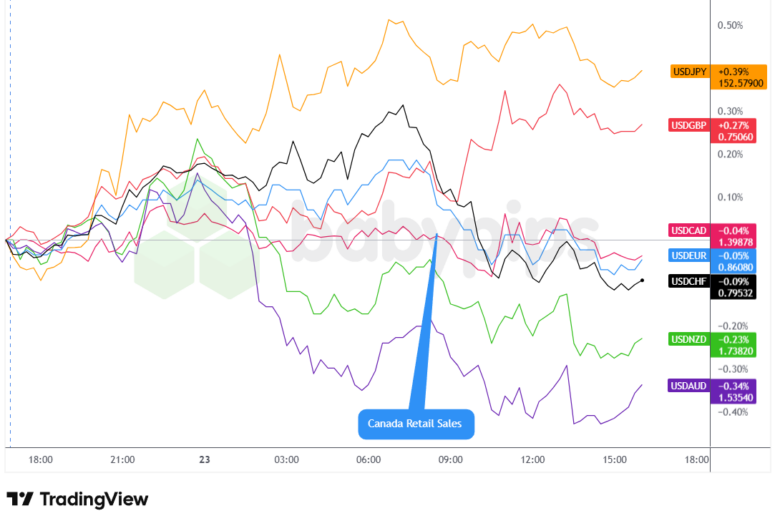
Task: Click the black dot ending USDCHF line
Action: click(642, 280)
